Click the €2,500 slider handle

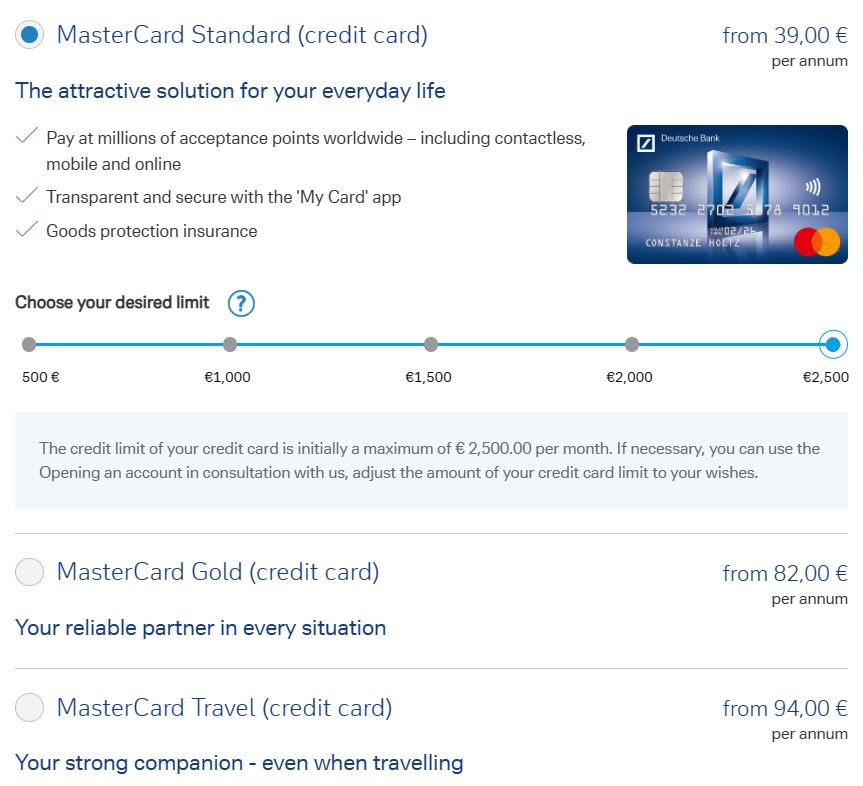[832, 344]
